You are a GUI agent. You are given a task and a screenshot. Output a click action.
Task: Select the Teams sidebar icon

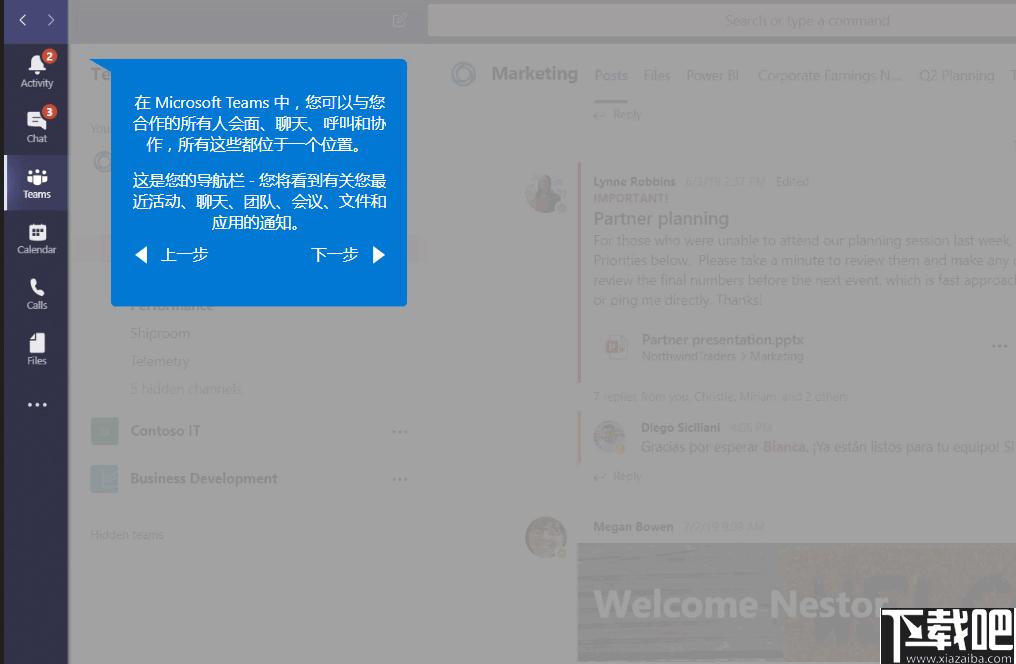(x=37, y=183)
